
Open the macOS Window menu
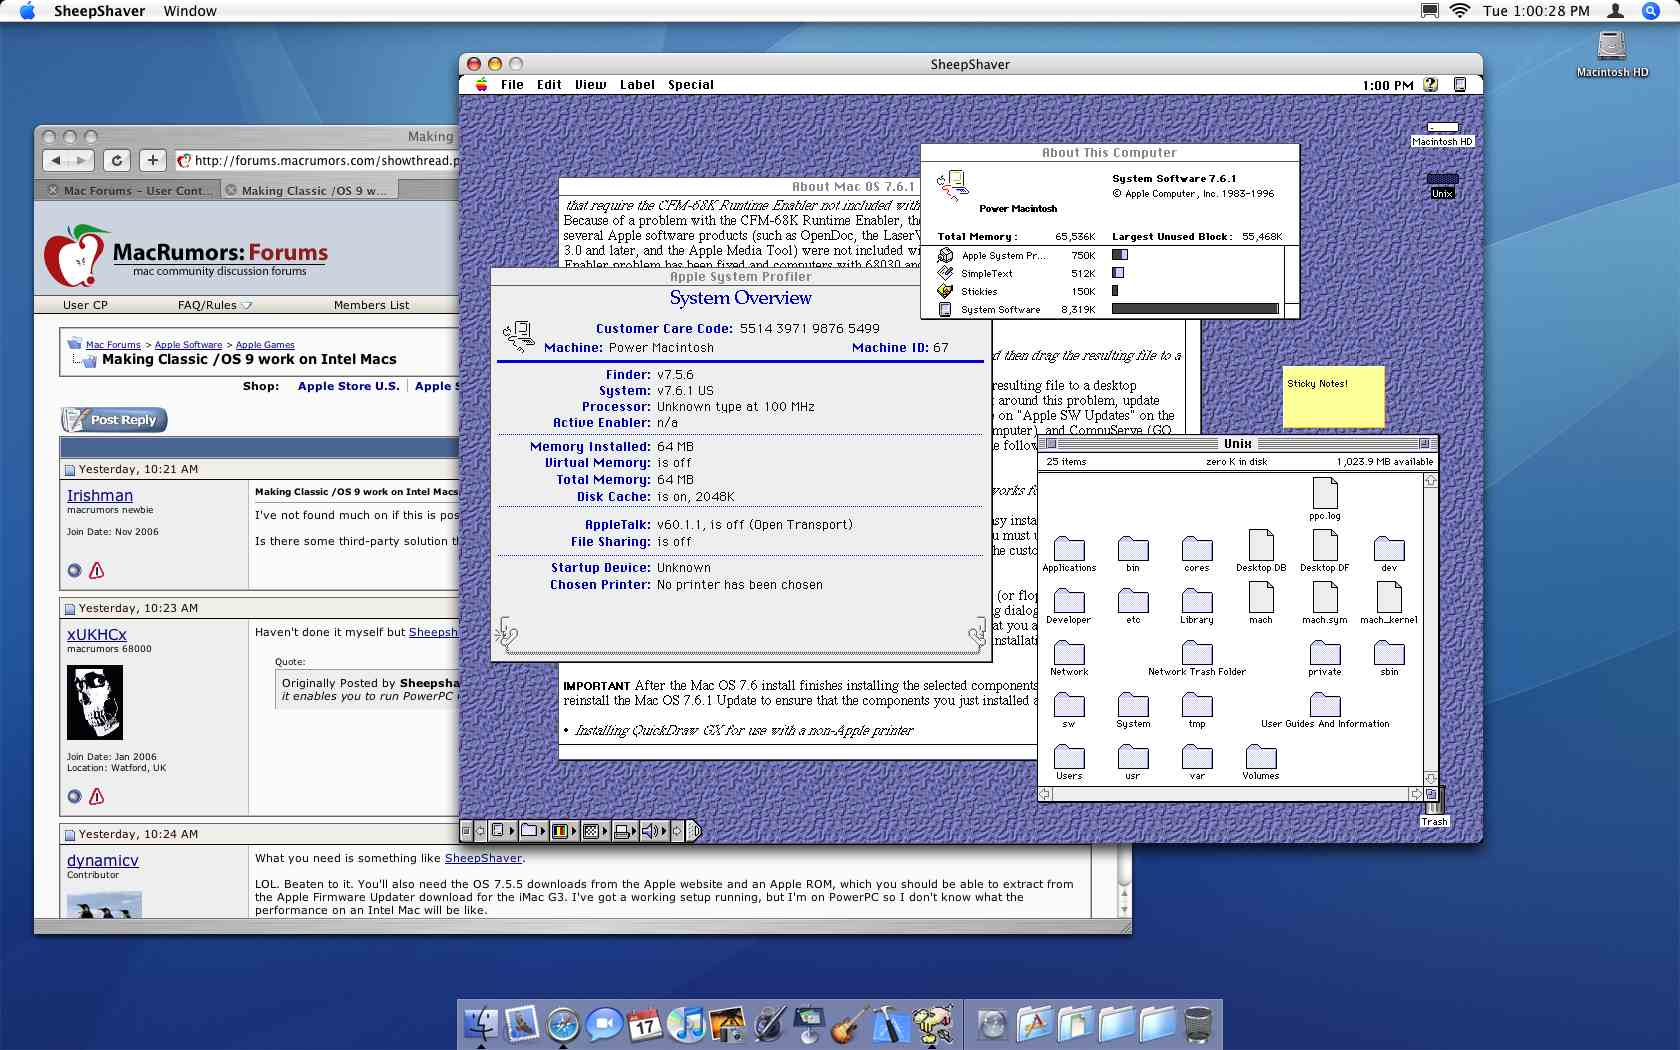190,11
